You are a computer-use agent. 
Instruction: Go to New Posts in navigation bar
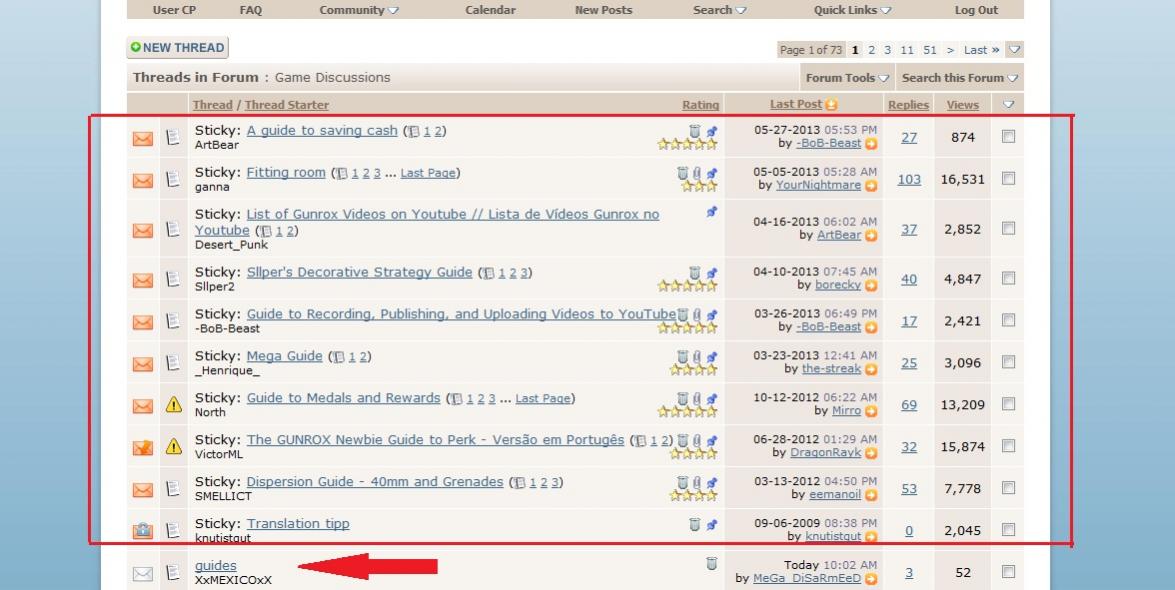tap(603, 10)
